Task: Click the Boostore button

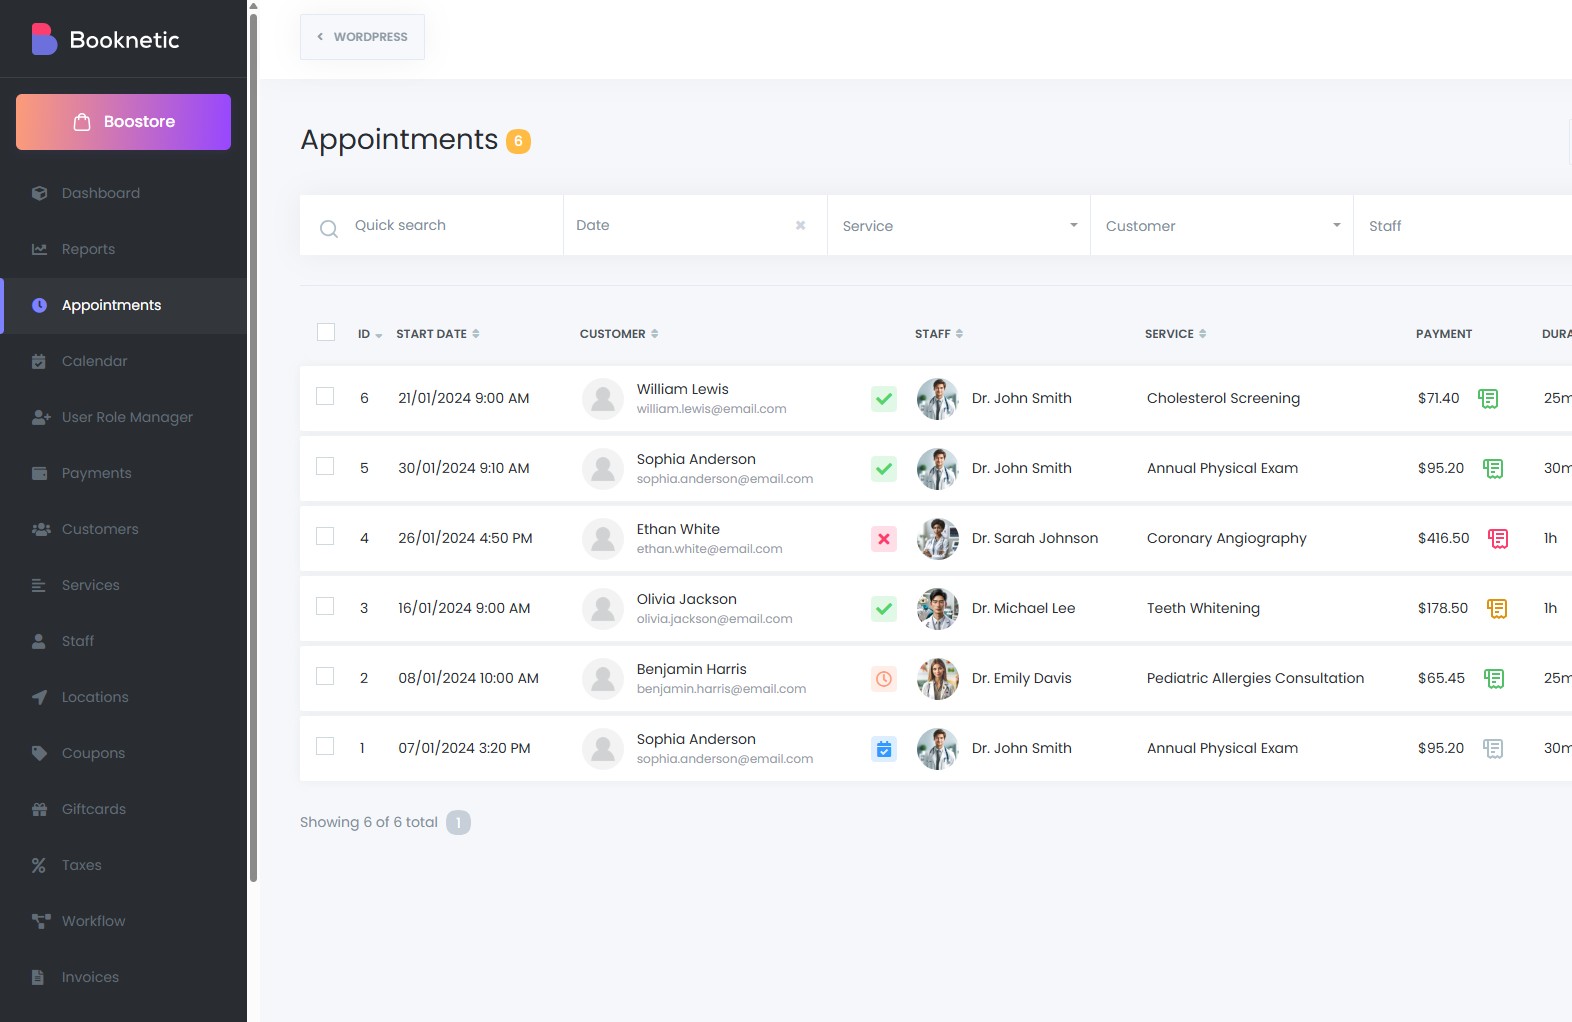Action: [x=123, y=122]
